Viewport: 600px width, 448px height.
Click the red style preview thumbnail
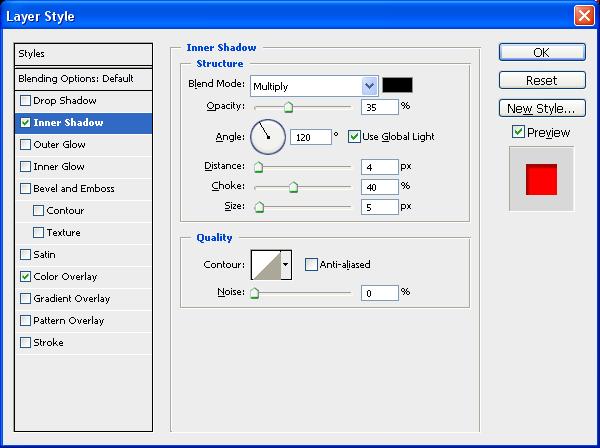click(x=541, y=179)
